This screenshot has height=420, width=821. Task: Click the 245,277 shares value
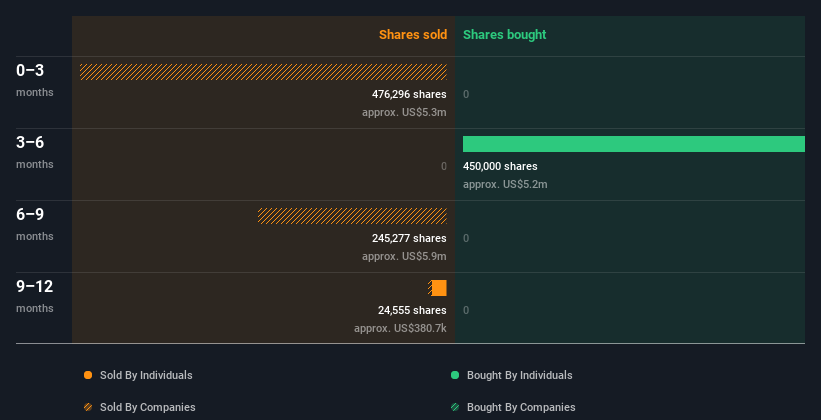(409, 238)
